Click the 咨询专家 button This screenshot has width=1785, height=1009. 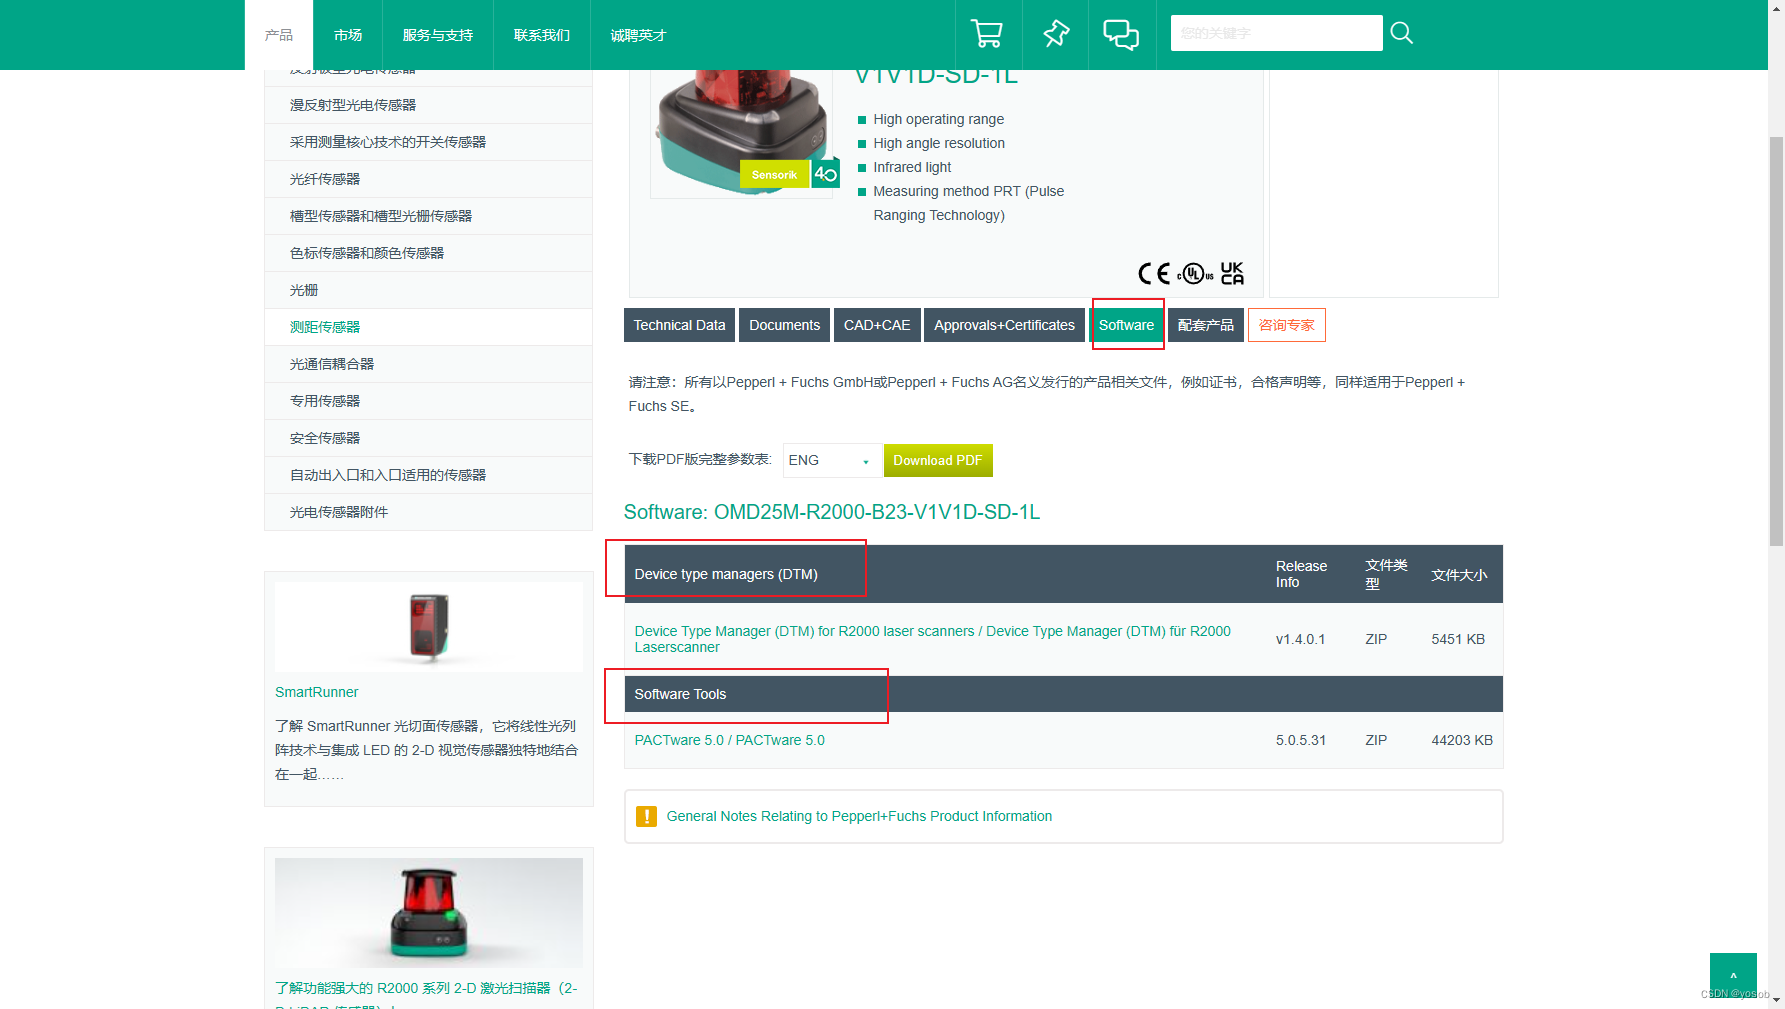1287,325
